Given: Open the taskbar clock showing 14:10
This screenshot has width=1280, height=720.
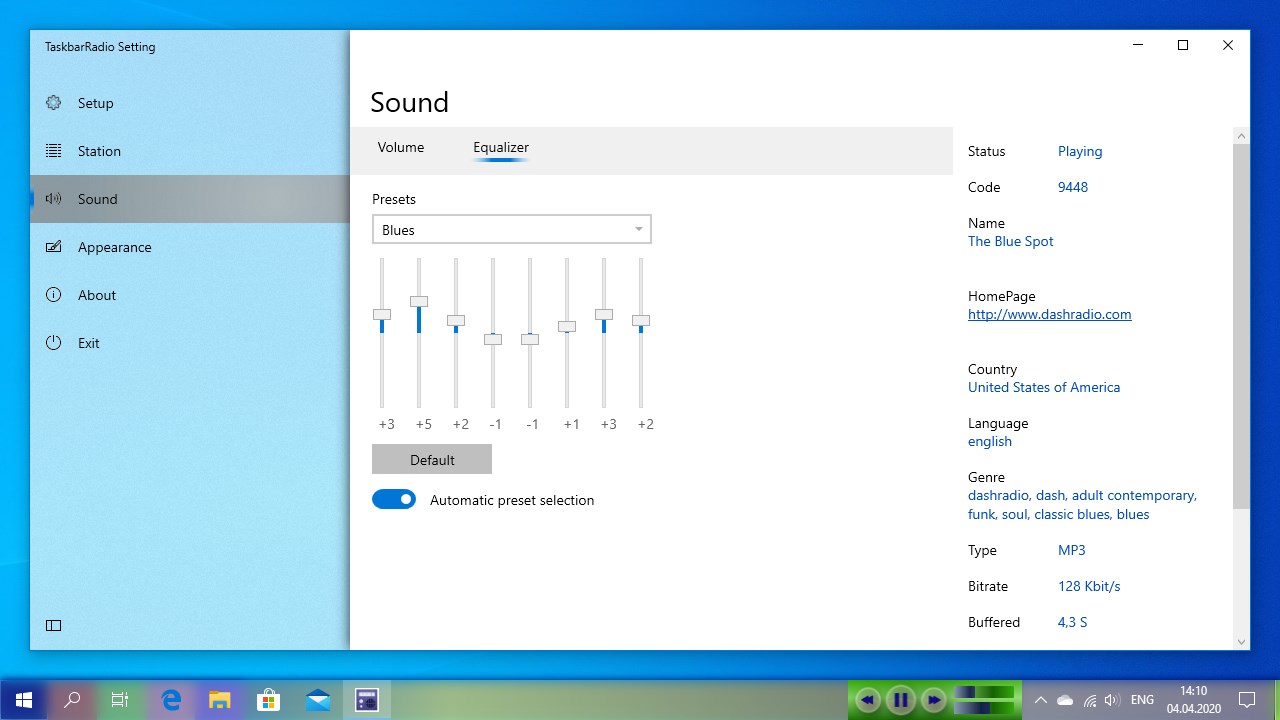Looking at the screenshot, I should pyautogui.click(x=1193, y=700).
